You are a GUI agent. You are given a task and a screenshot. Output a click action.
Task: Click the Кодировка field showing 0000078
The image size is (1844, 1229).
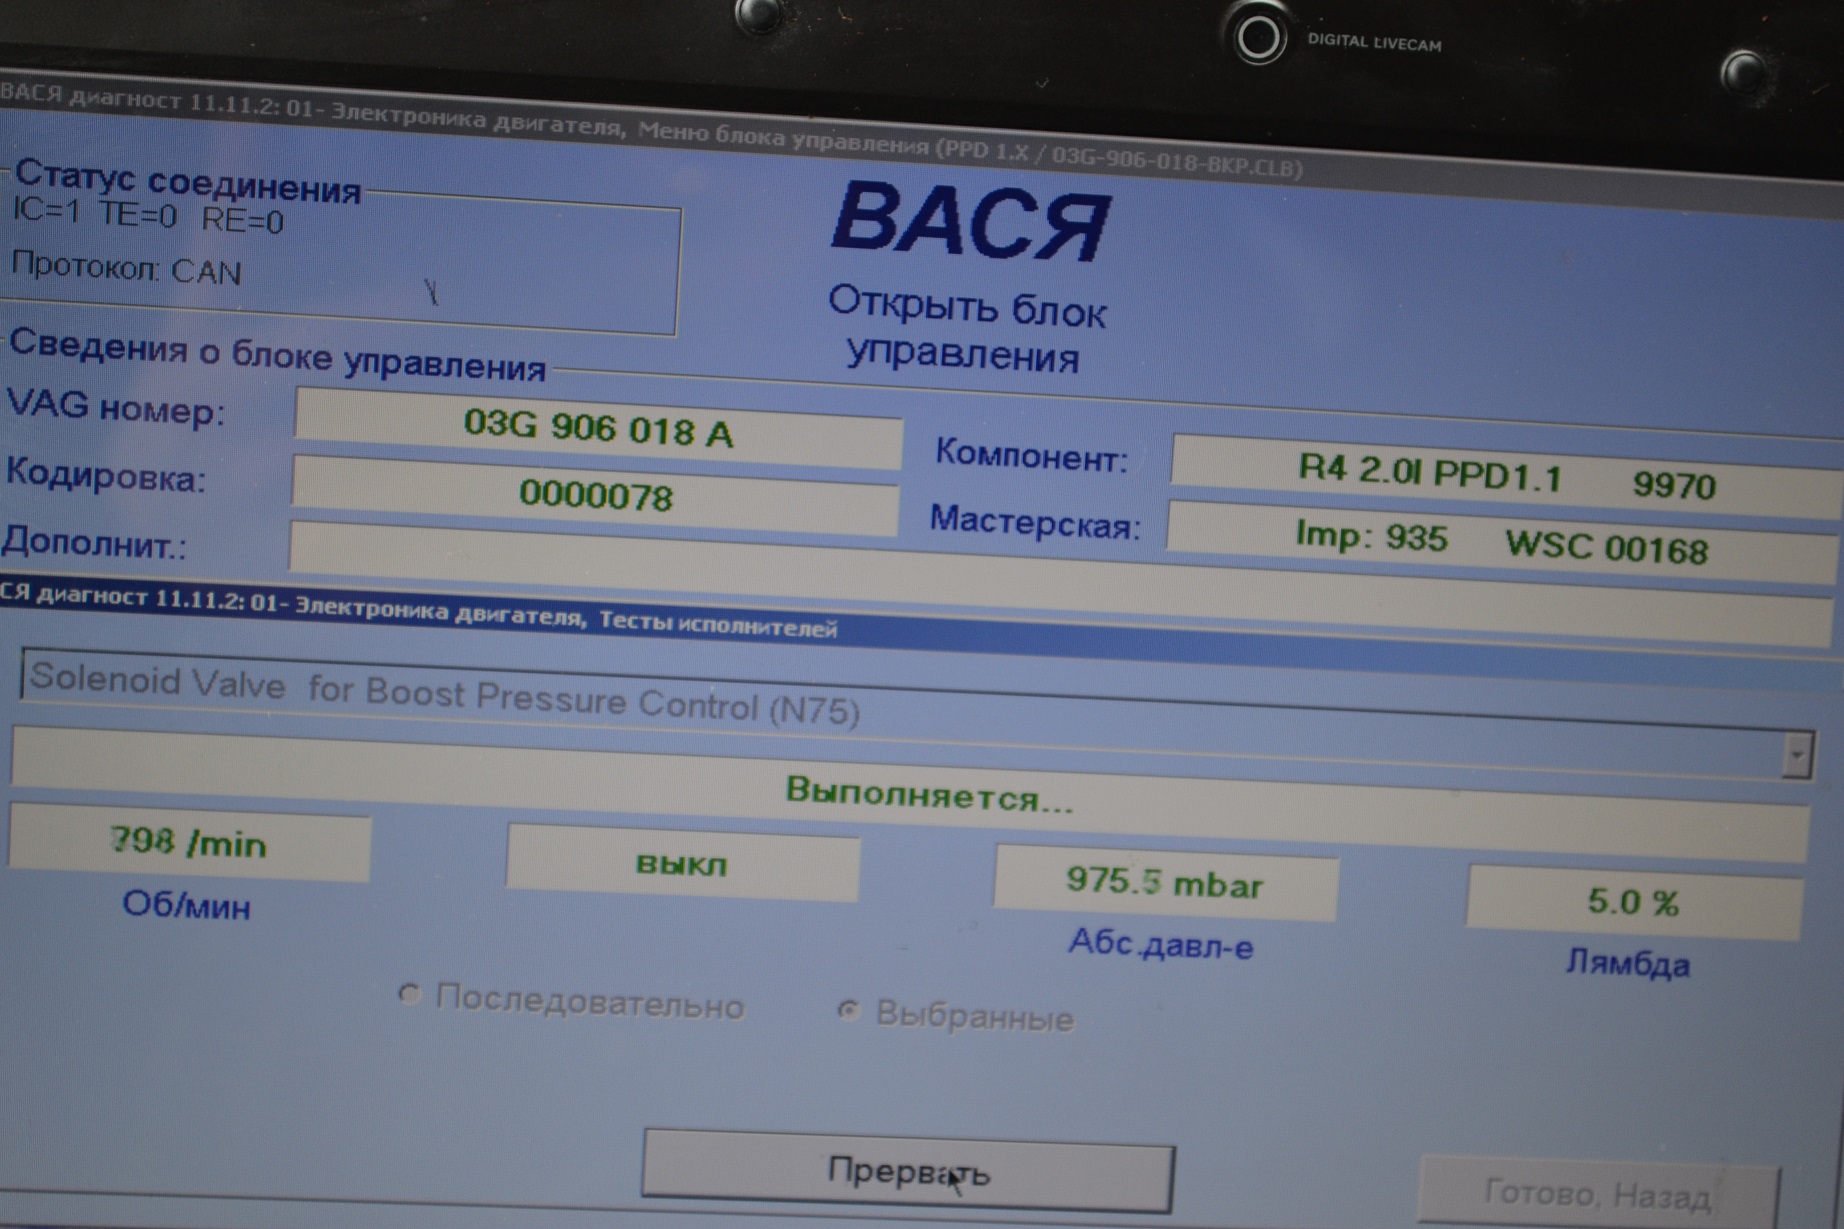[x=595, y=495]
